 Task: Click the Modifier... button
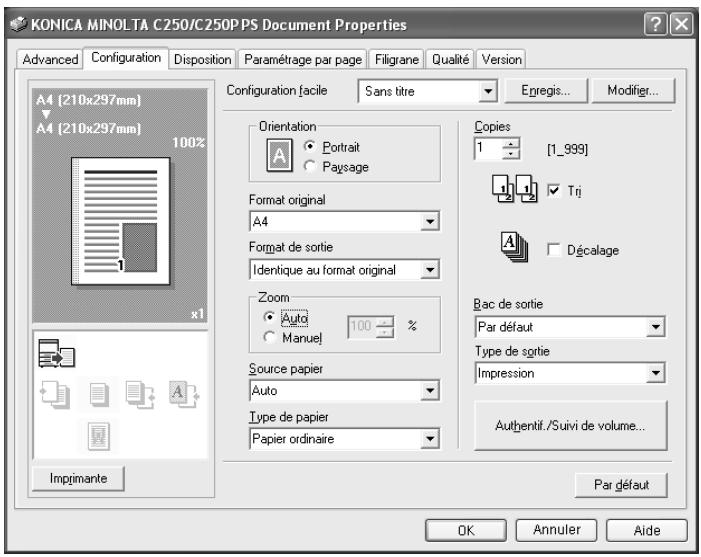coord(633,91)
